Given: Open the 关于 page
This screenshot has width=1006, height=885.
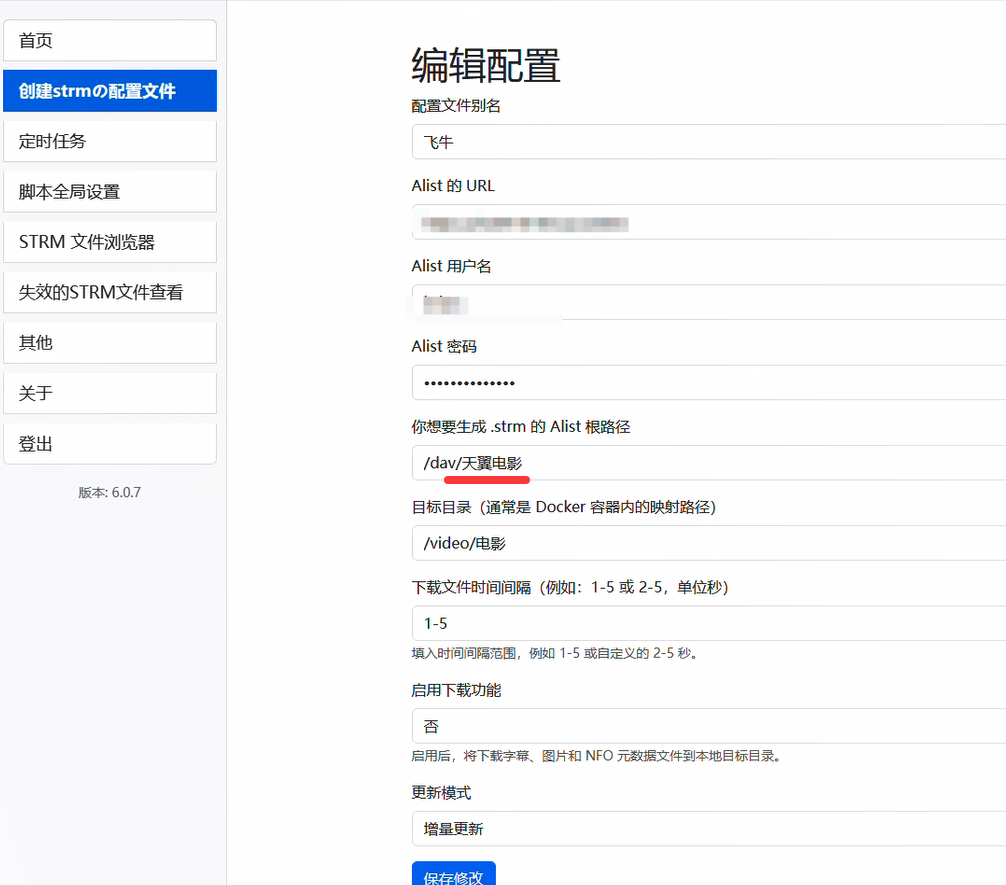Looking at the screenshot, I should pyautogui.click(x=110, y=393).
